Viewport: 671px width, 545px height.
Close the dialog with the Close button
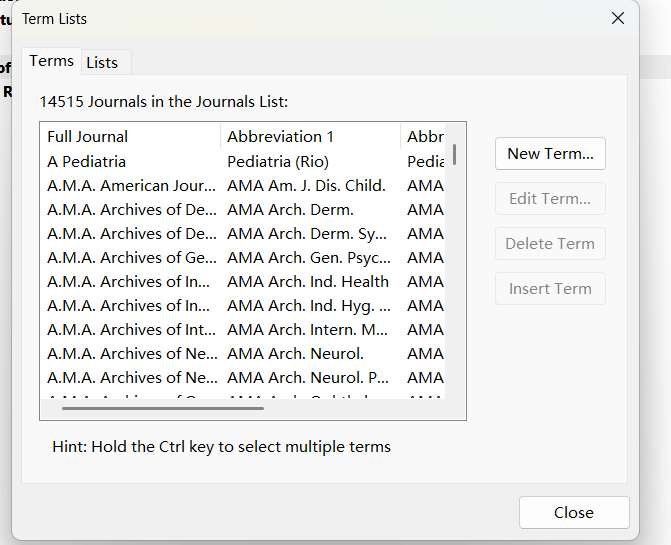pos(574,512)
